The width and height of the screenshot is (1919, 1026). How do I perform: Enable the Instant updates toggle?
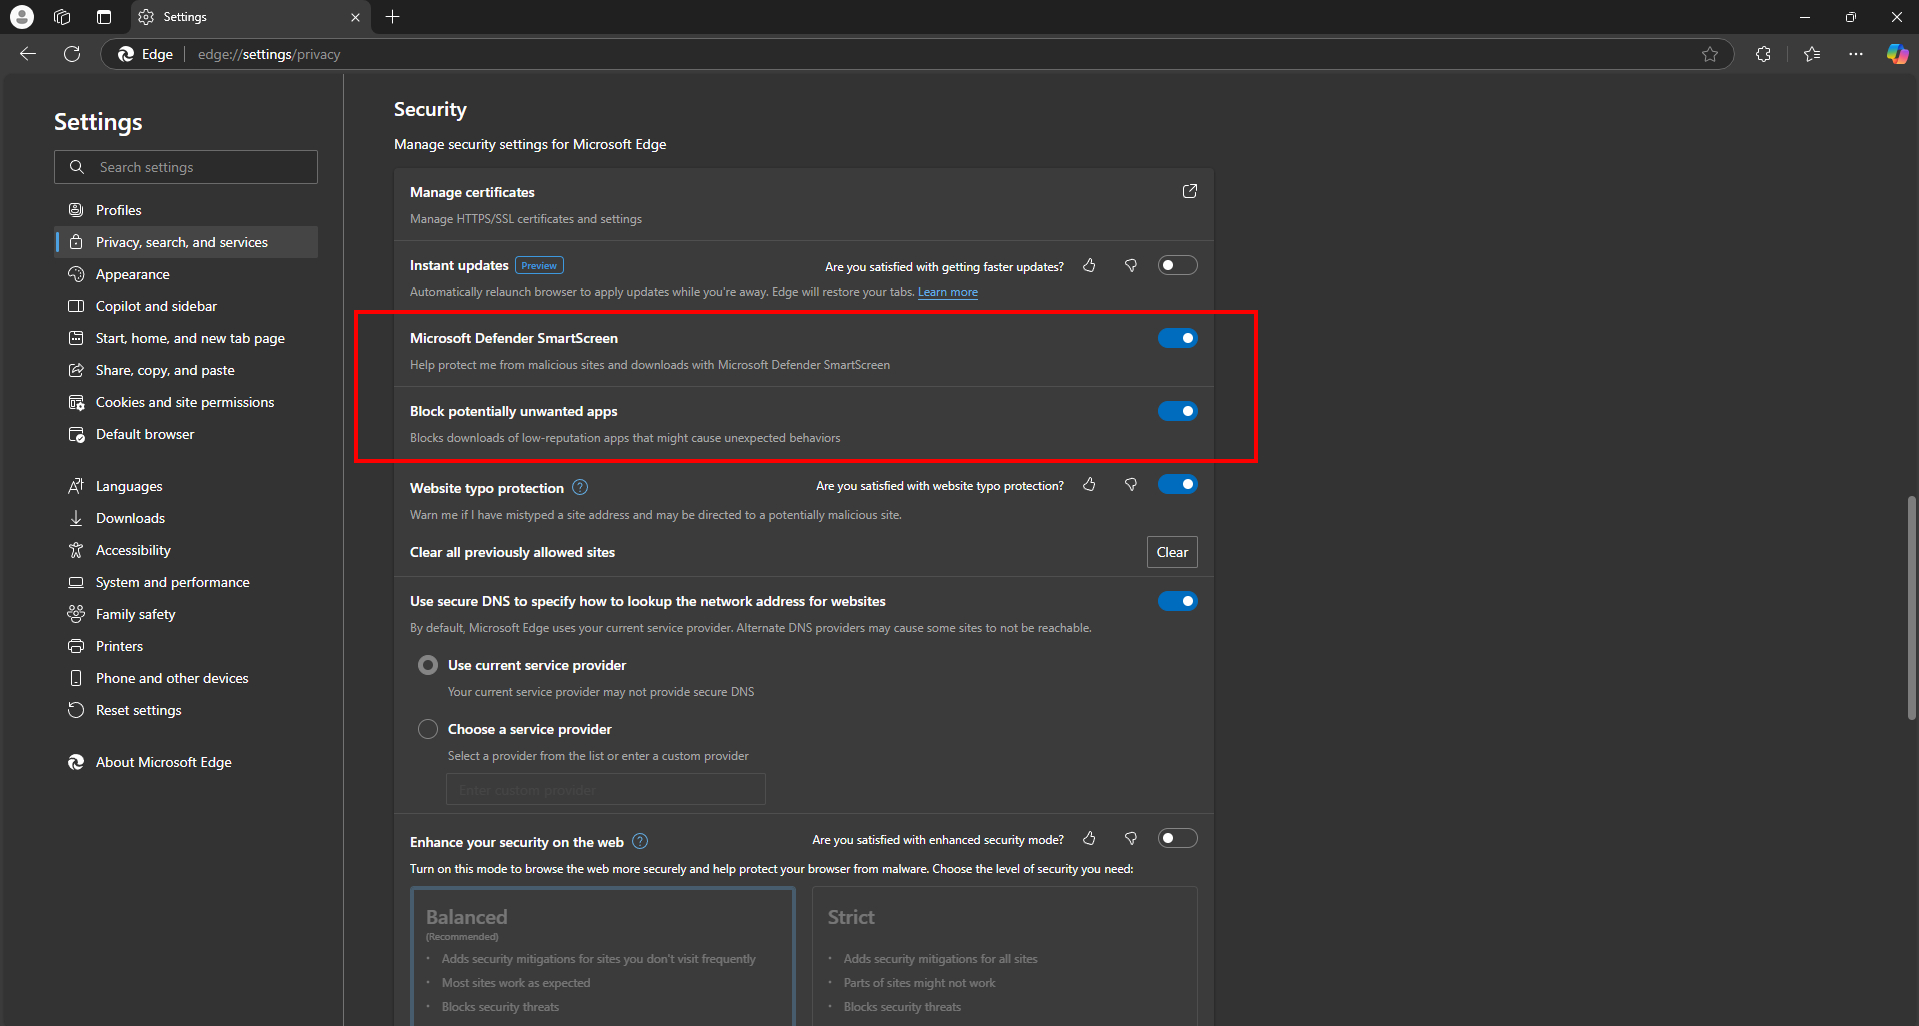(x=1177, y=265)
